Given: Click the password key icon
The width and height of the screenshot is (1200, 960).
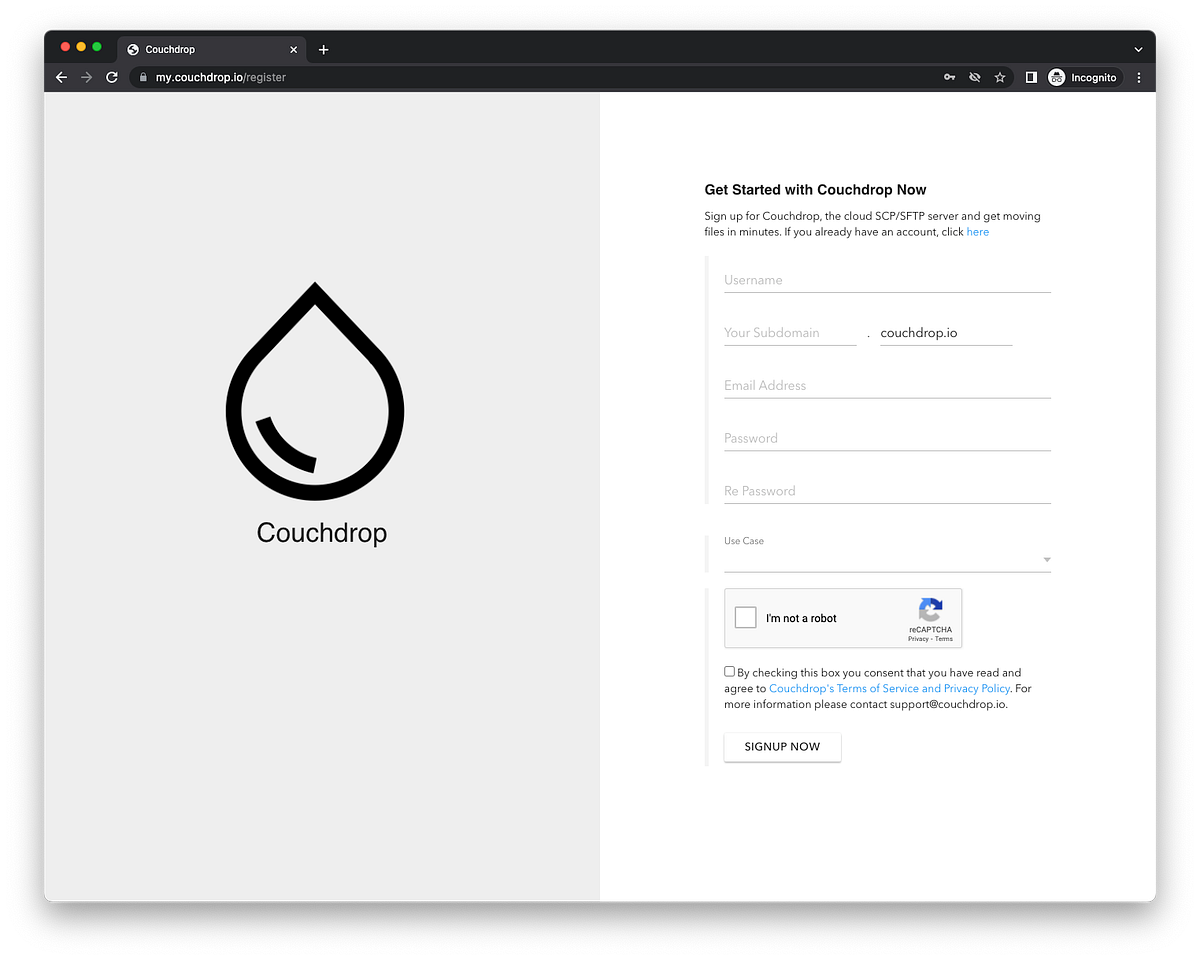Looking at the screenshot, I should point(948,76).
